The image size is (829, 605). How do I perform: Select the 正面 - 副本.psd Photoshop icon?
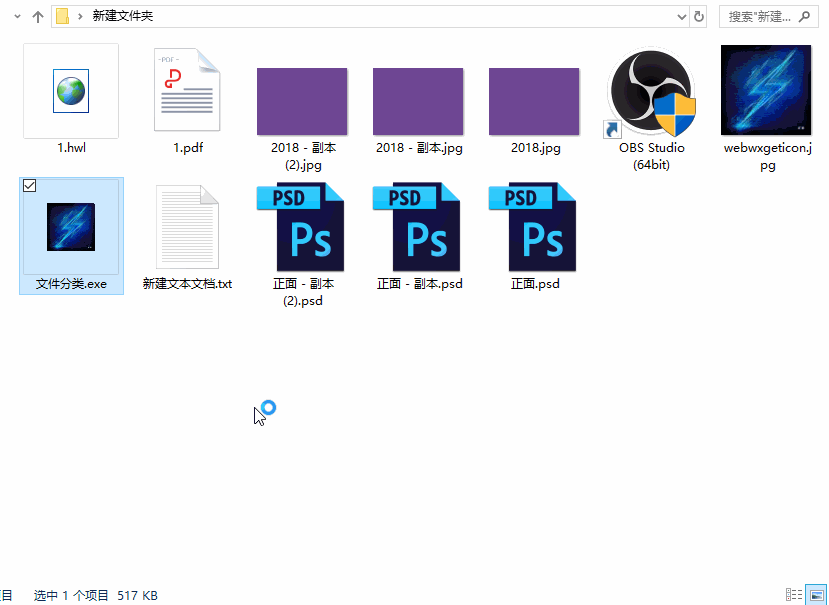(417, 227)
